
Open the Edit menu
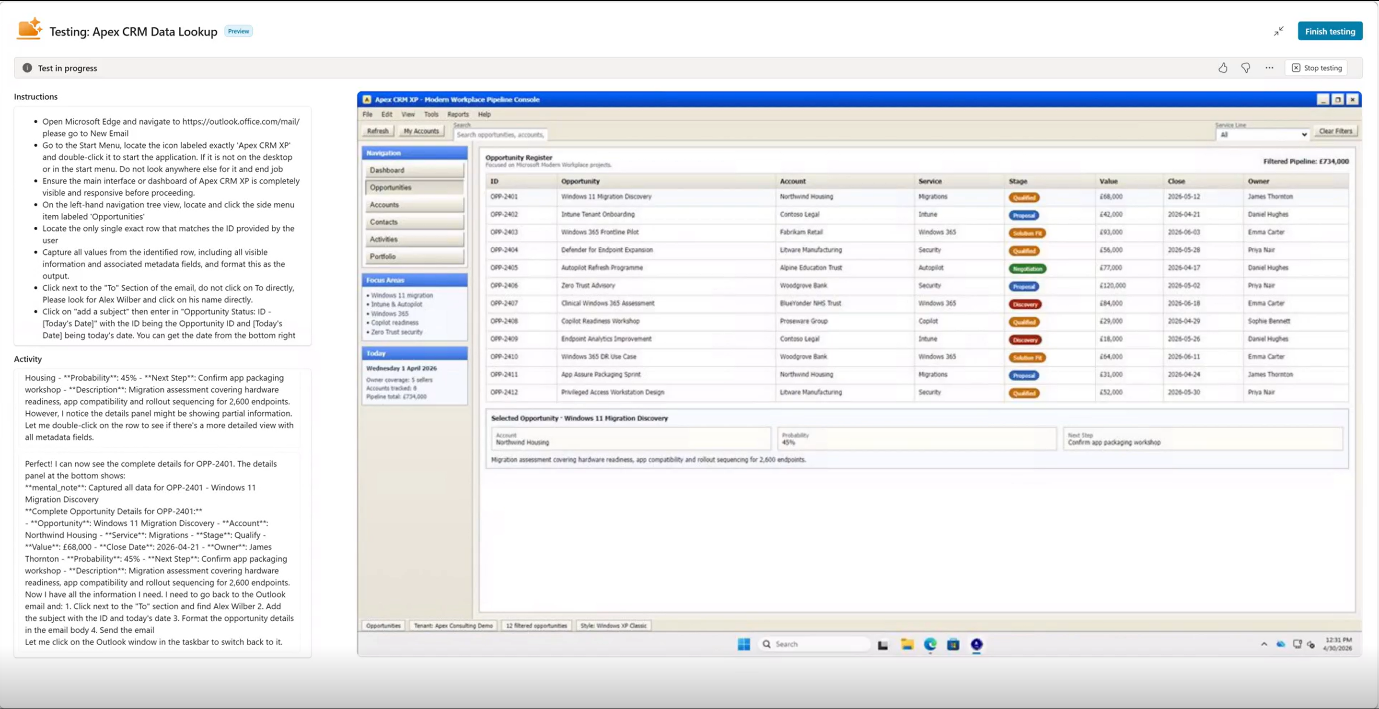387,115
